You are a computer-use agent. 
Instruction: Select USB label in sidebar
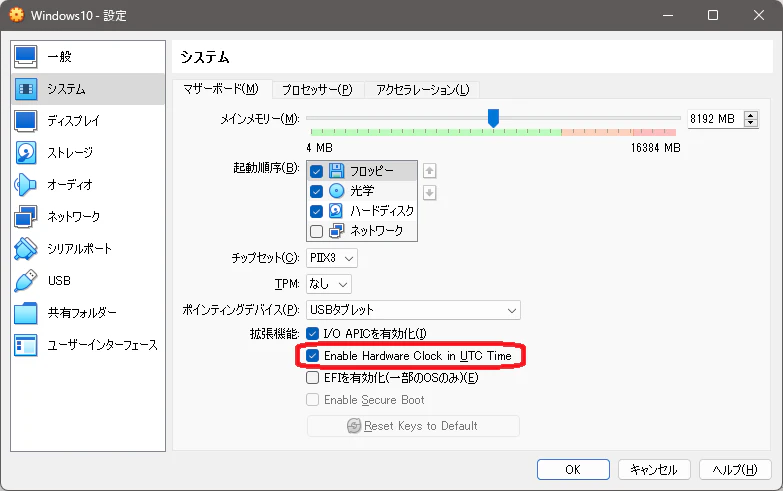pyautogui.click(x=59, y=281)
